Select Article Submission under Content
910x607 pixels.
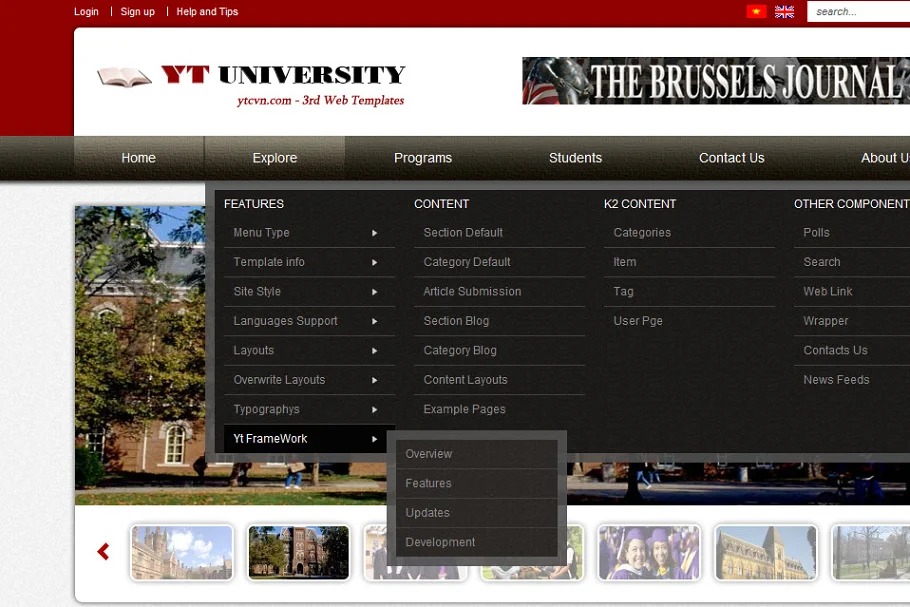point(472,292)
